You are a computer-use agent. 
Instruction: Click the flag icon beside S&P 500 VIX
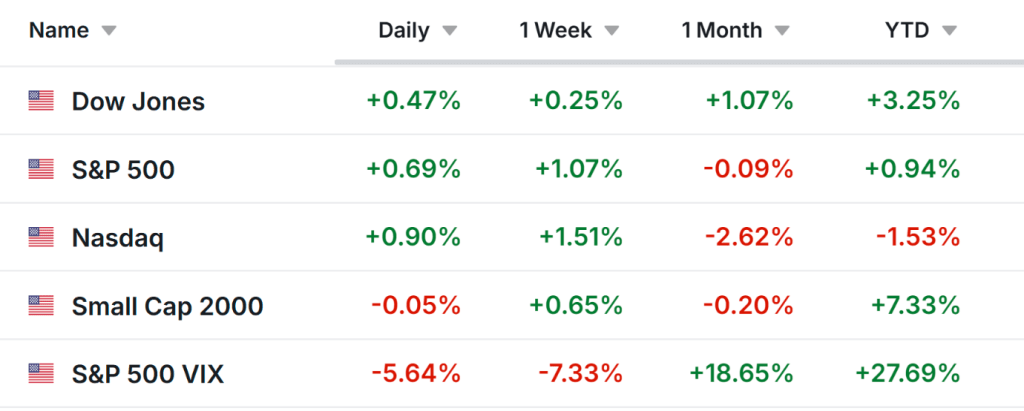[x=41, y=374]
